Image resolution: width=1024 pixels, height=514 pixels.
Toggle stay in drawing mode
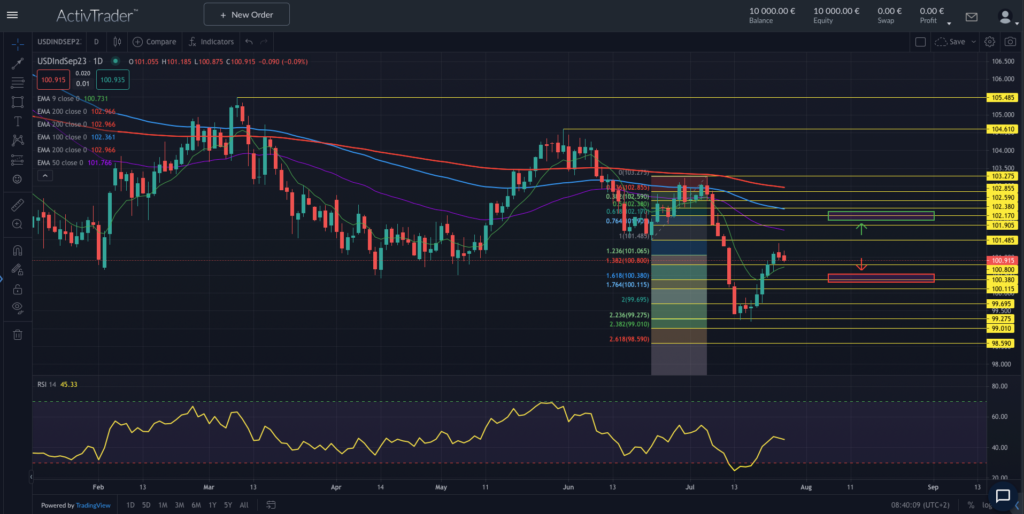click(18, 269)
